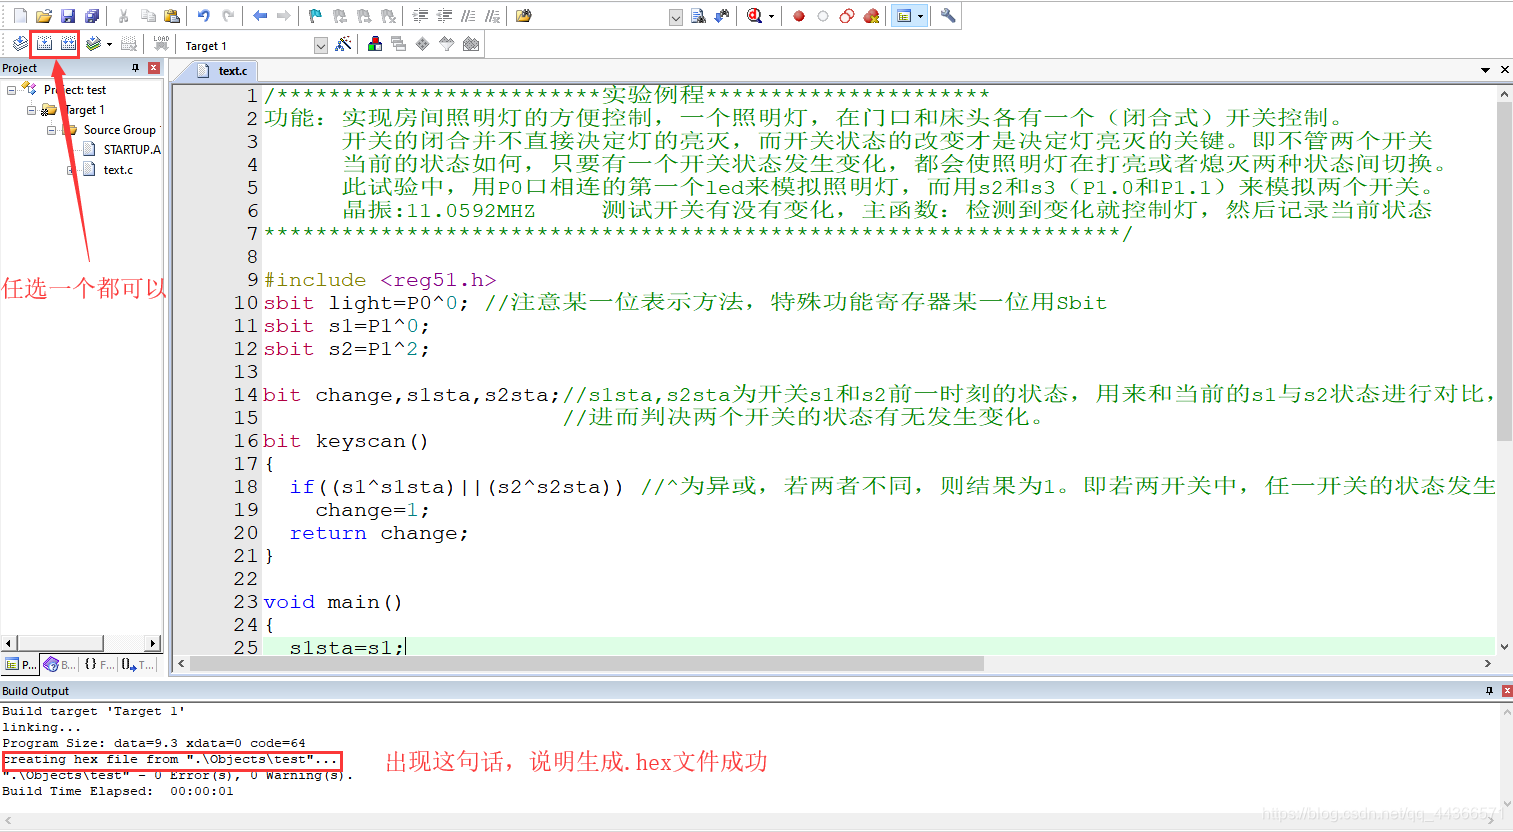Start or stop debug session
Viewport: 1513px width, 832px height.
point(754,16)
